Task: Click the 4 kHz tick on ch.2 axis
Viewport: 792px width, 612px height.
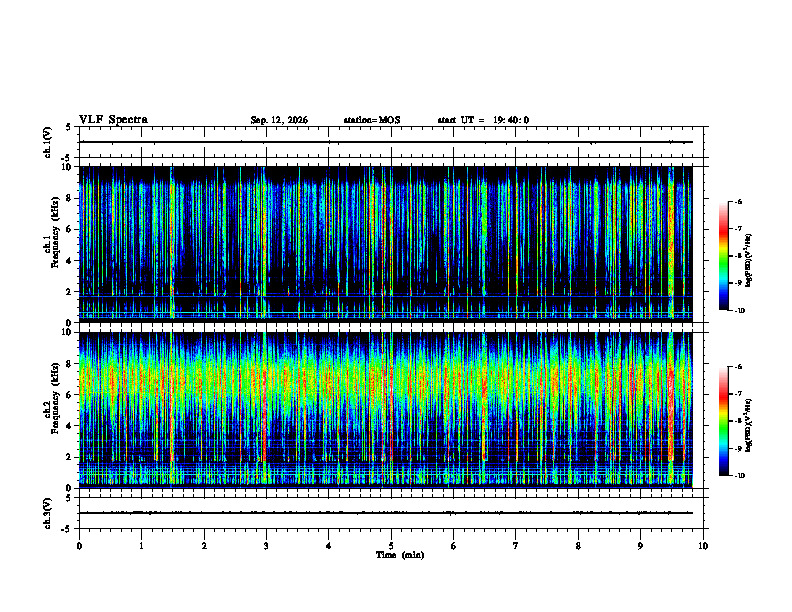Action: (74, 426)
